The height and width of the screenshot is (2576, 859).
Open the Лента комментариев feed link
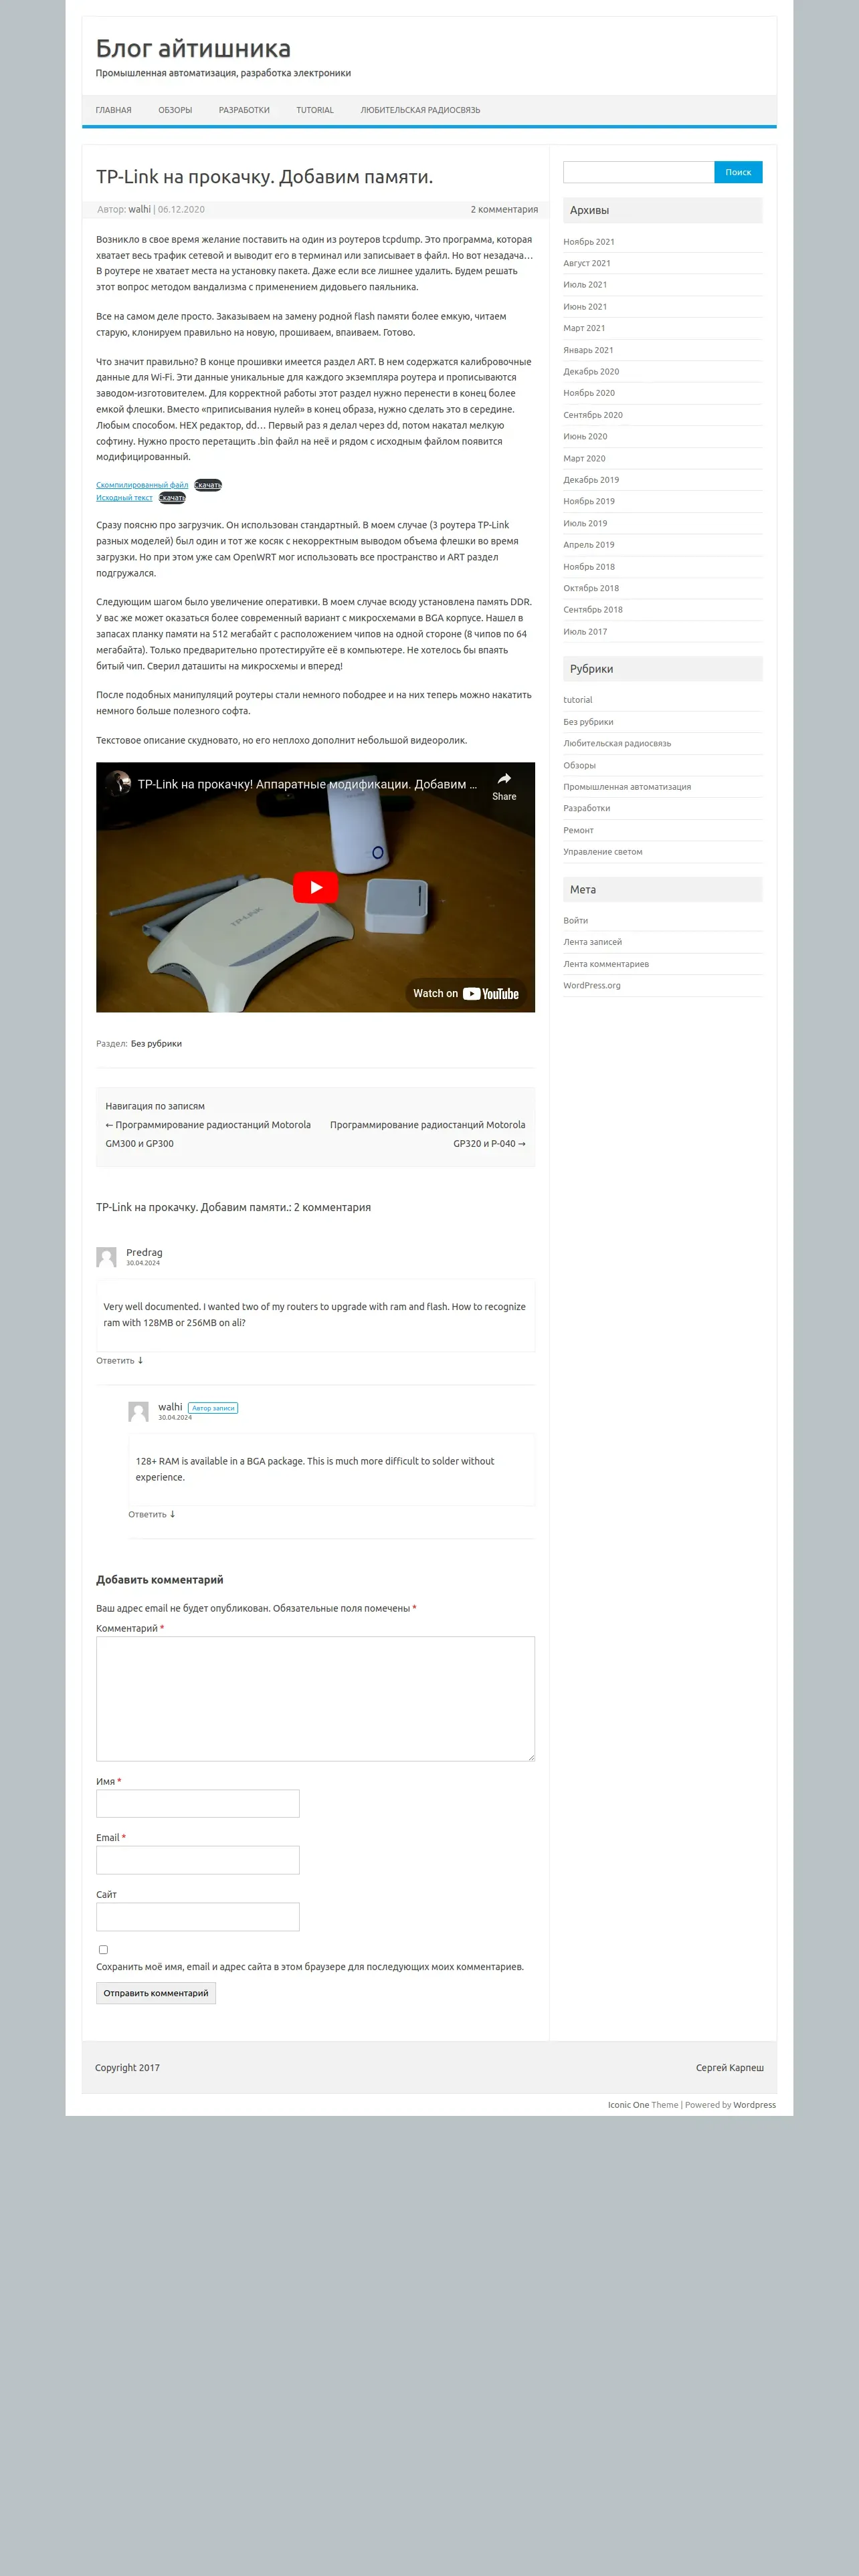[x=606, y=964]
